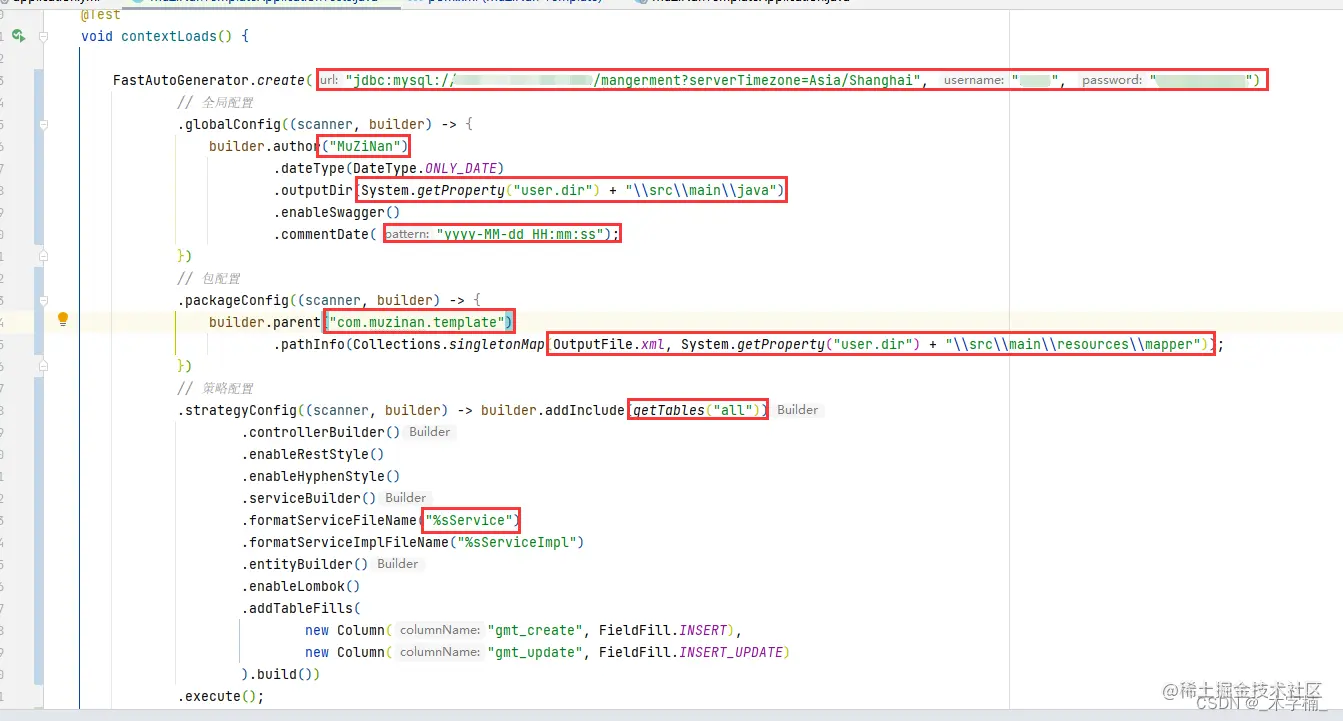The width and height of the screenshot is (1343, 721).
Task: Click the .controllerBuilder() call
Action: (x=320, y=432)
